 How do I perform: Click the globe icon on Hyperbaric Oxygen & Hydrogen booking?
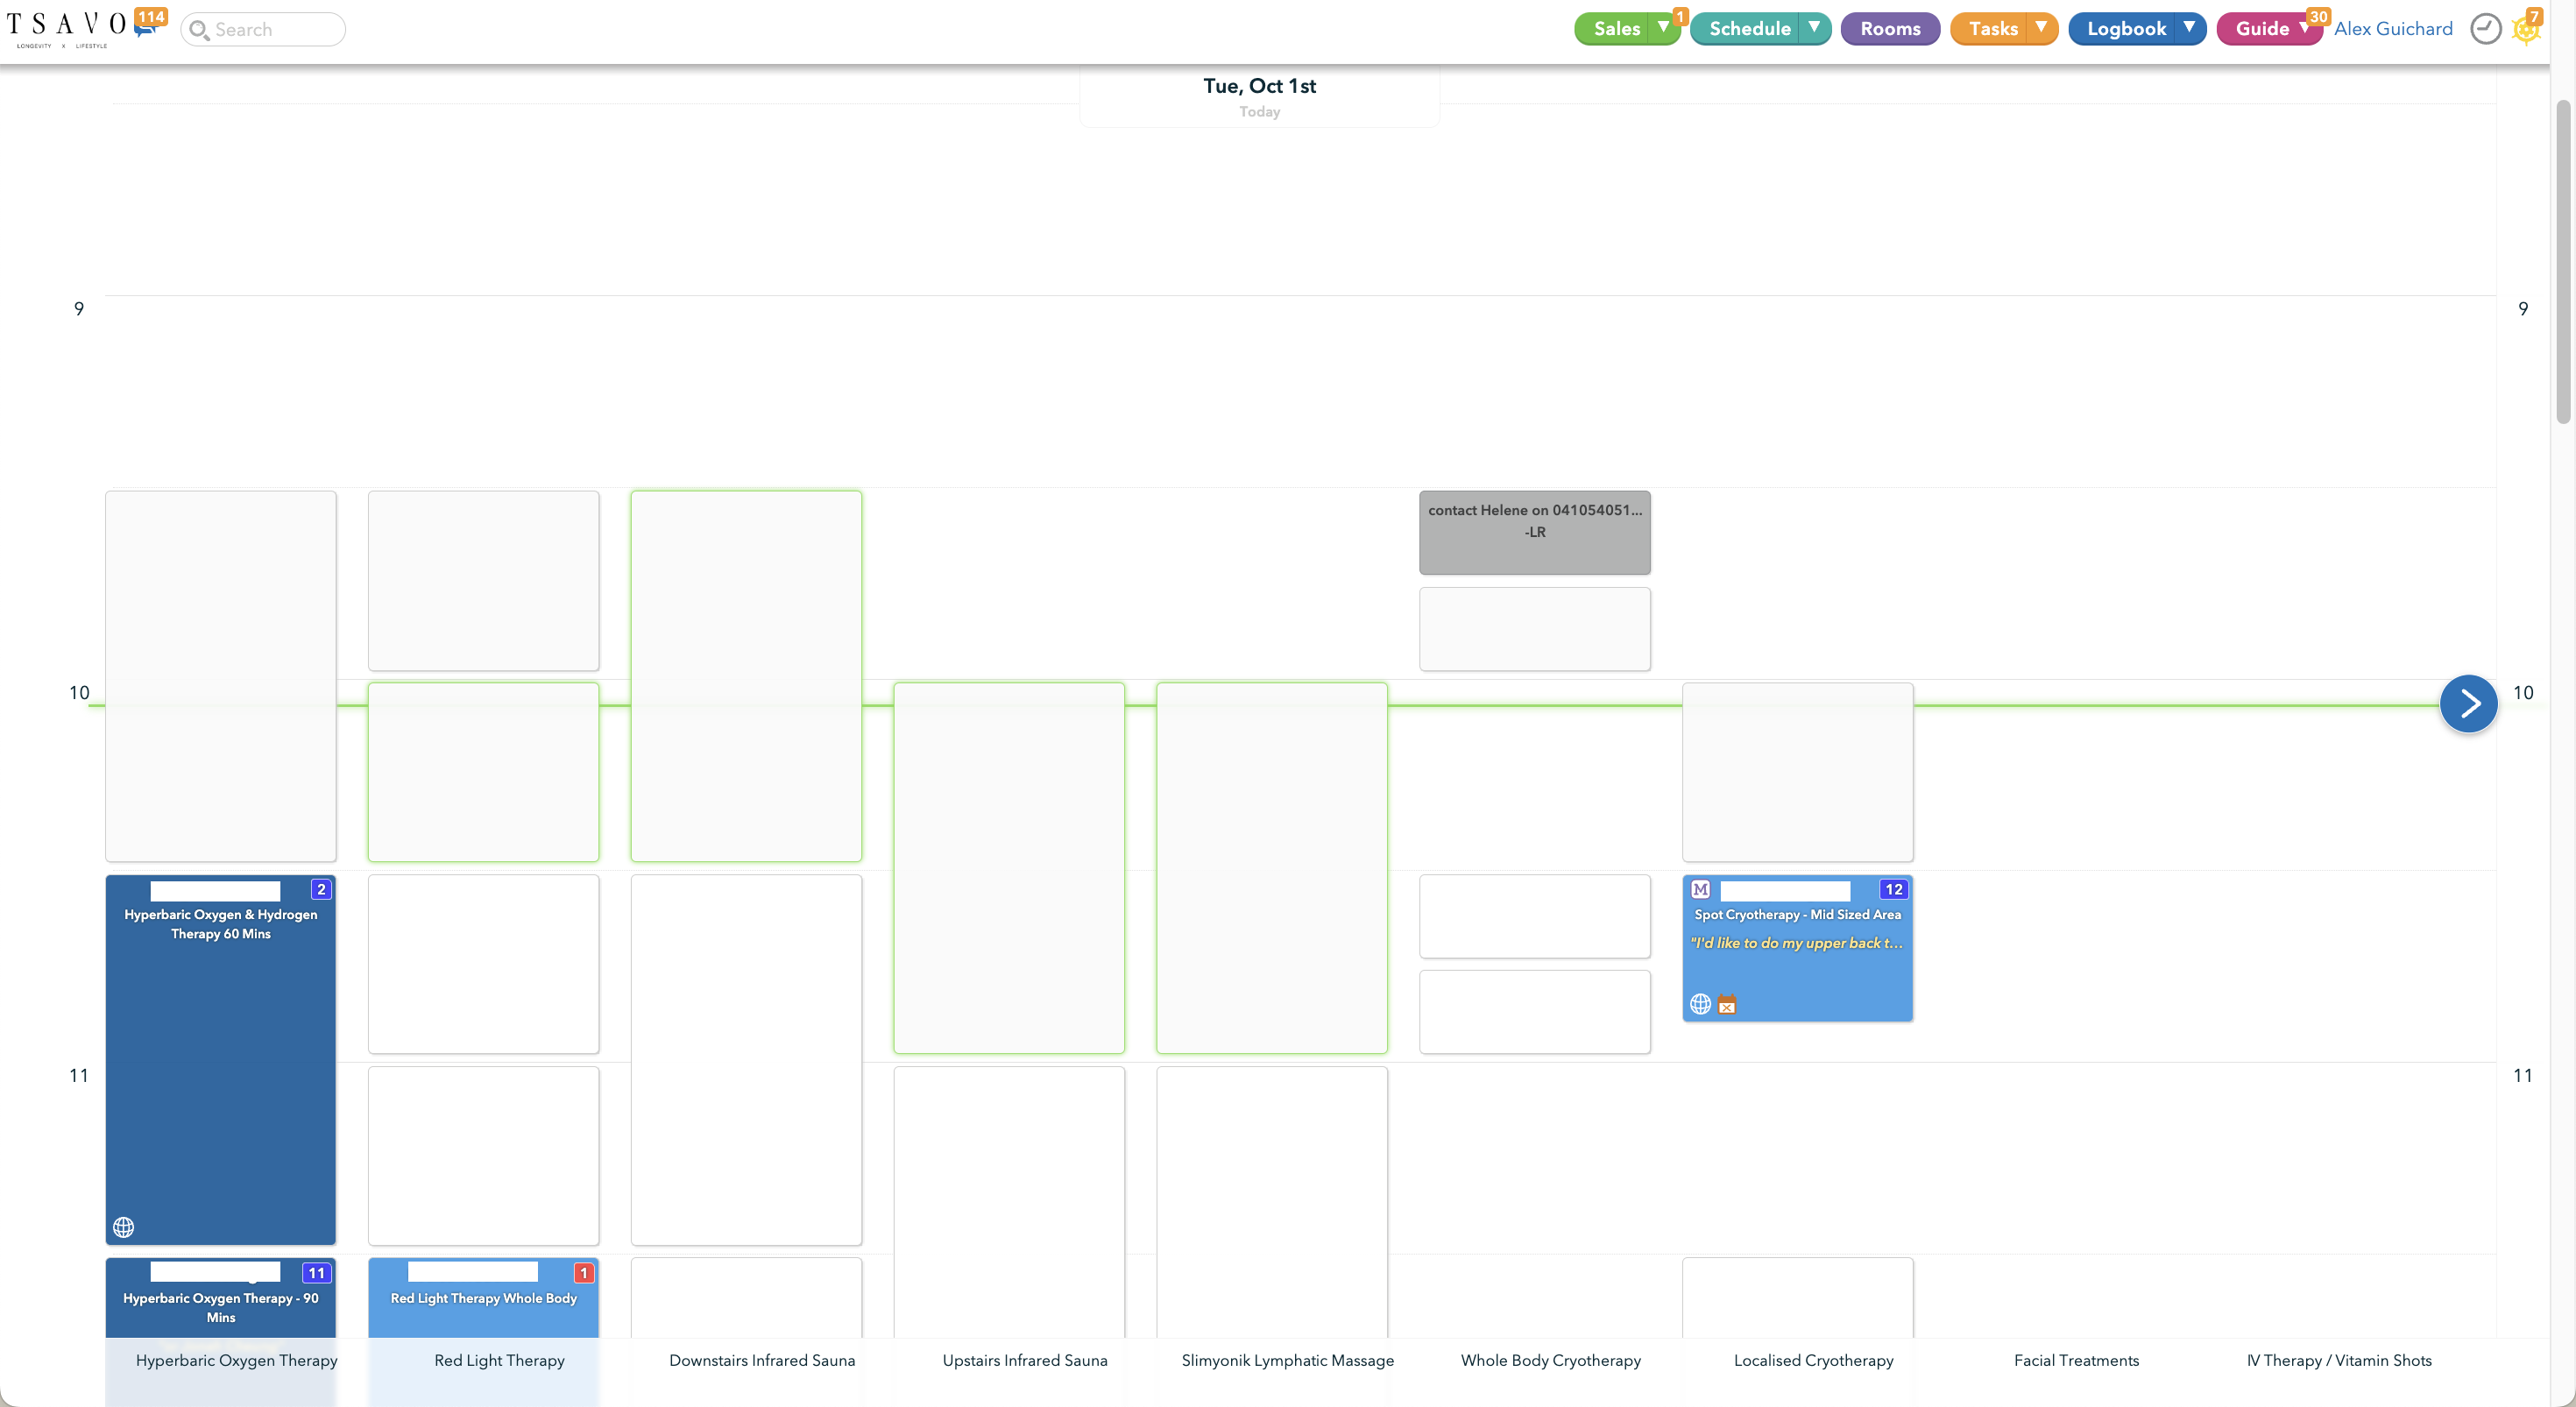point(123,1227)
